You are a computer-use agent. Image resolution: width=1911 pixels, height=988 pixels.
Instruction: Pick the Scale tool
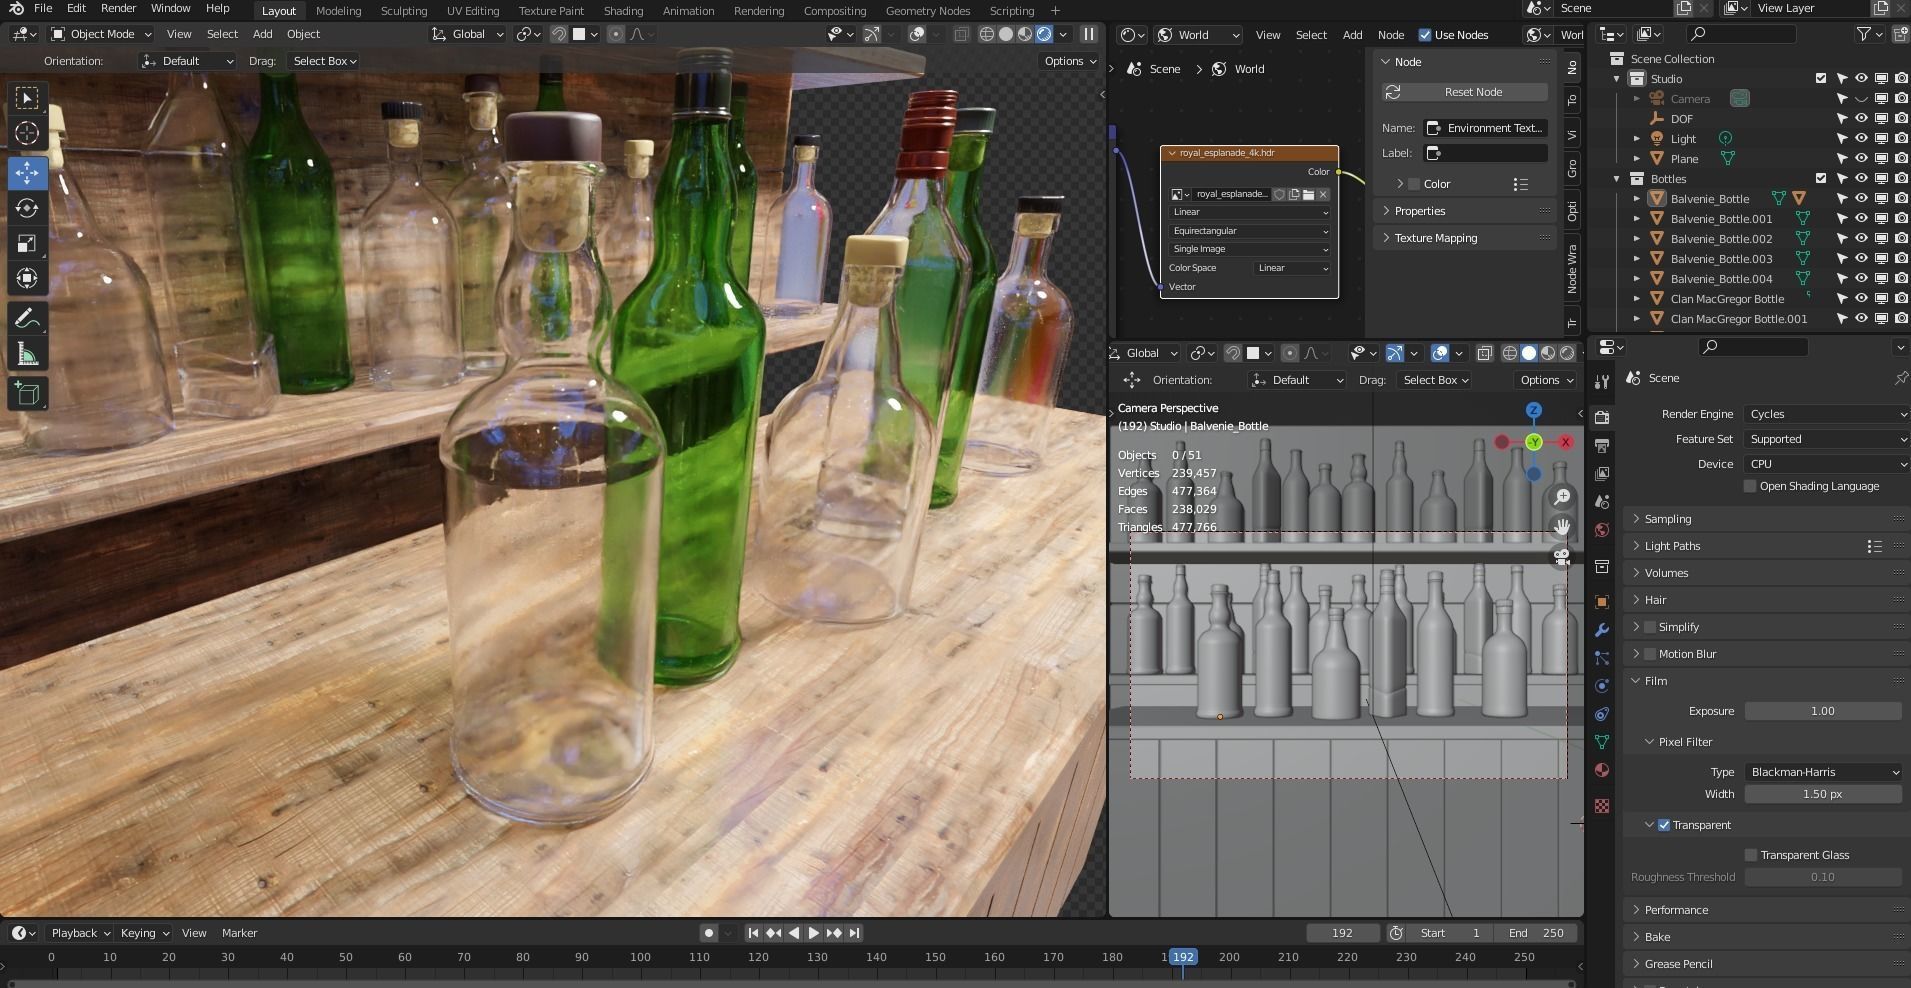(28, 243)
